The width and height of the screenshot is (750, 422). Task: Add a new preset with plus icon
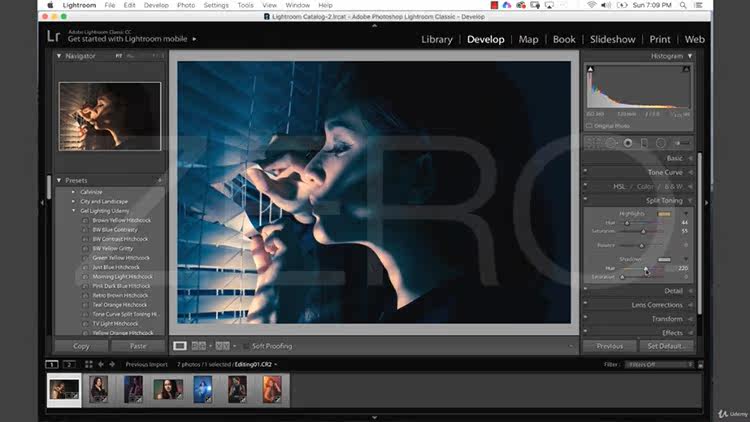point(160,180)
